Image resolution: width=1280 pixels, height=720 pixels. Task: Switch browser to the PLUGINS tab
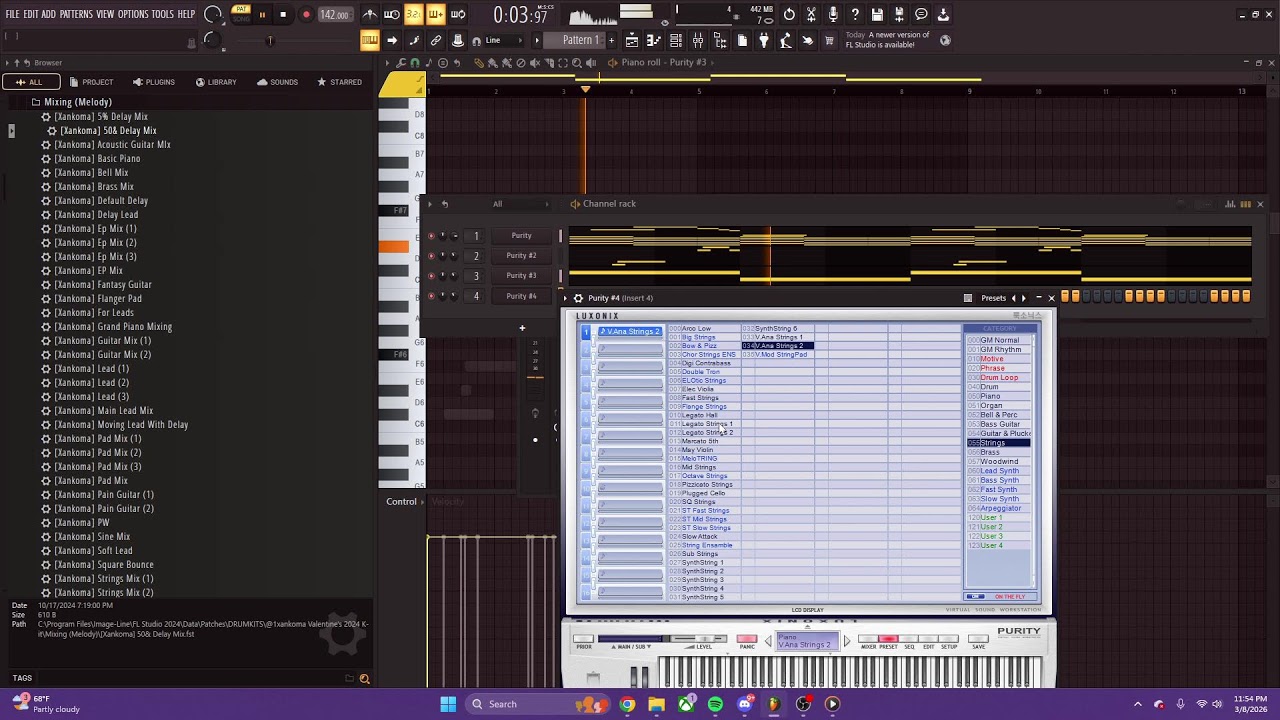click(153, 82)
